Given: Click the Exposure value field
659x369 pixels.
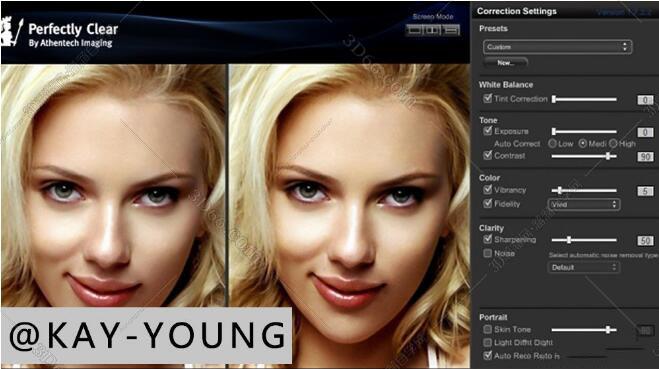Looking at the screenshot, I should coord(646,132).
